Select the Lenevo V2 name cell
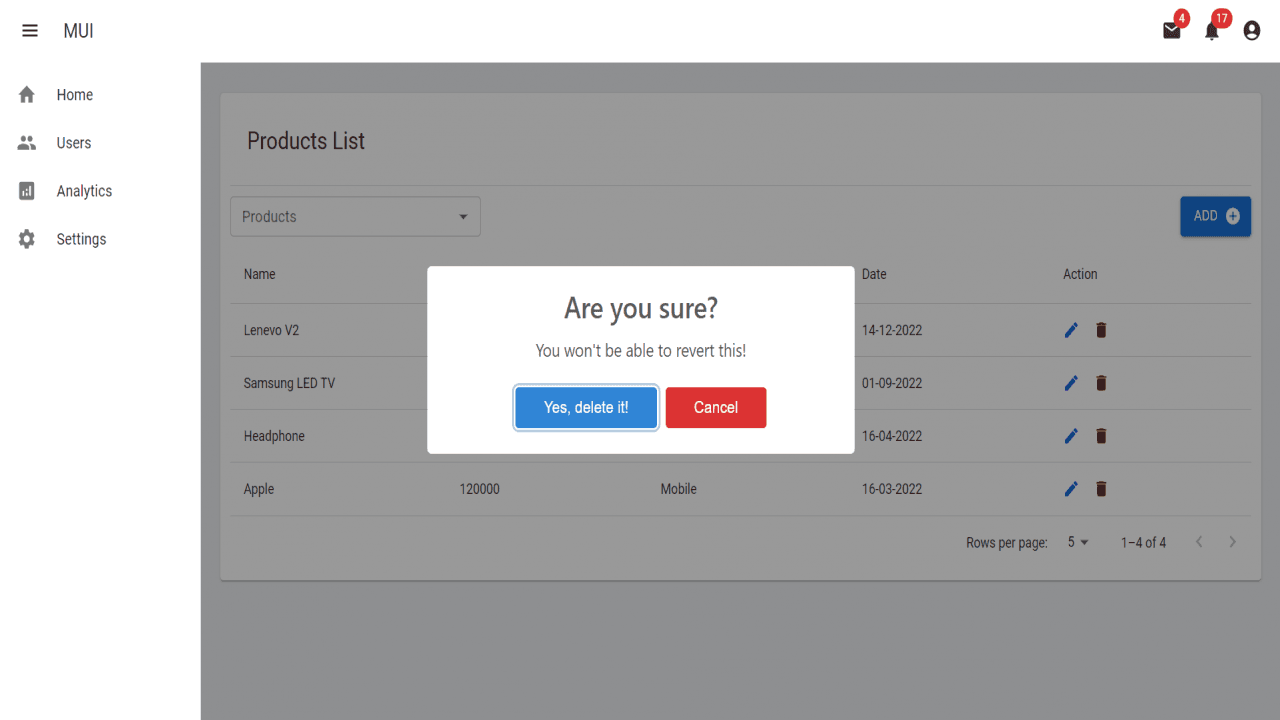 pos(271,330)
